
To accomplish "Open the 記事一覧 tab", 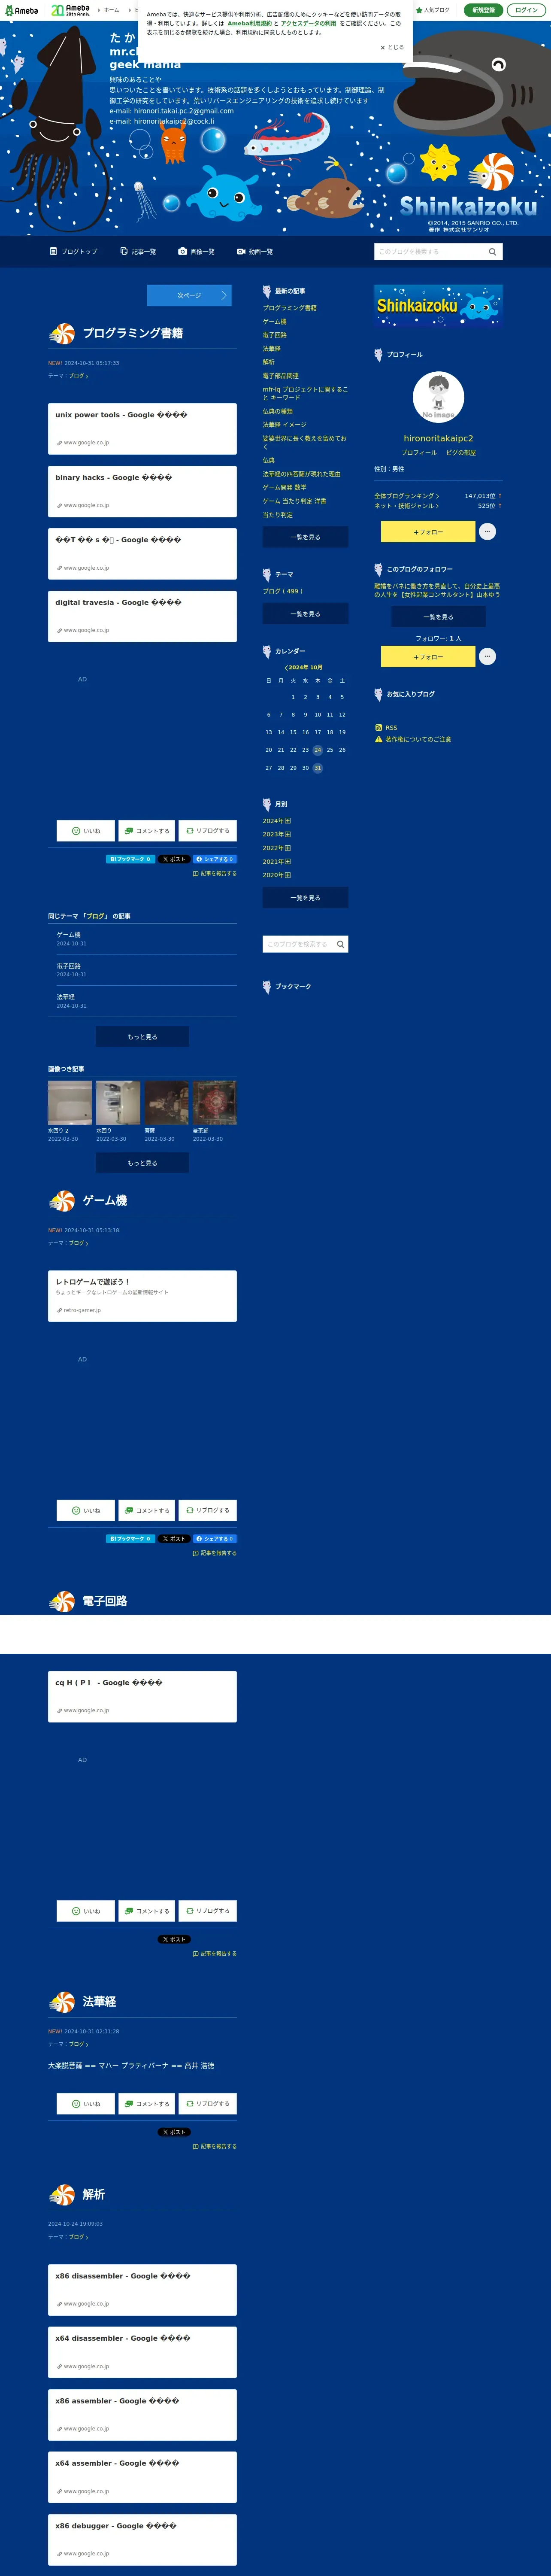I will 138,252.
